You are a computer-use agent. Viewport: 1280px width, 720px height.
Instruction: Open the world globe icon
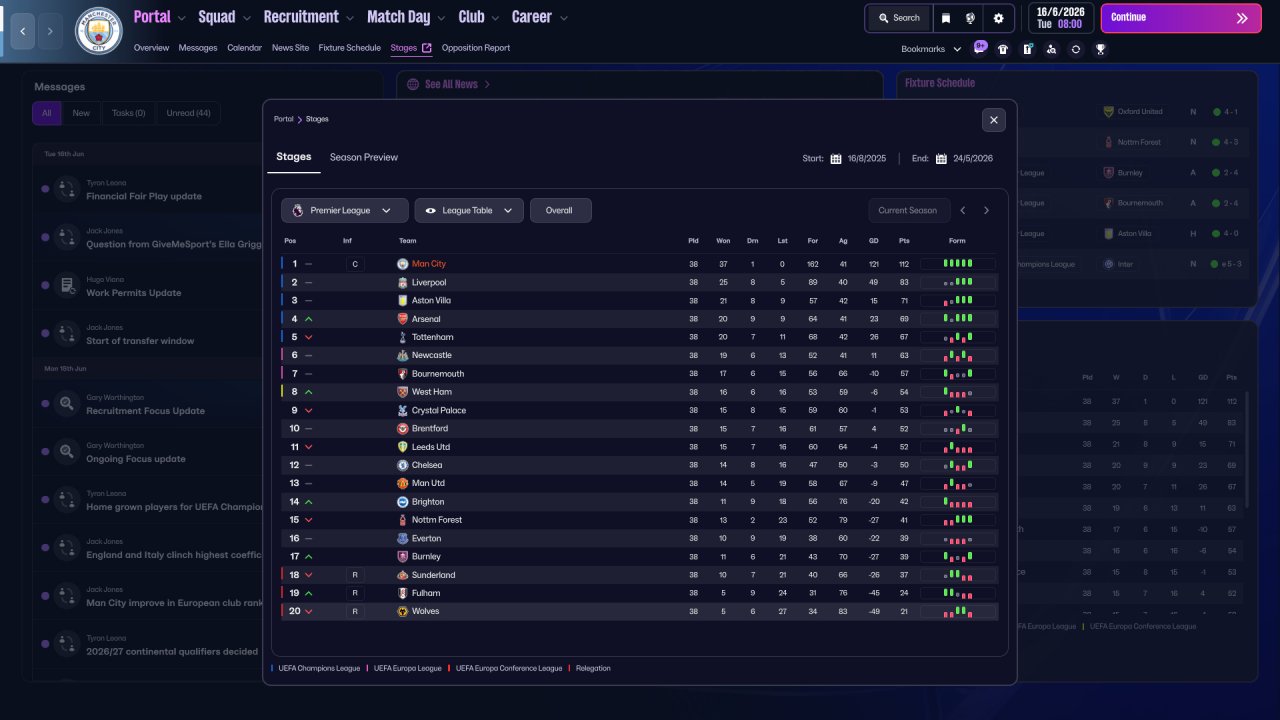point(970,18)
